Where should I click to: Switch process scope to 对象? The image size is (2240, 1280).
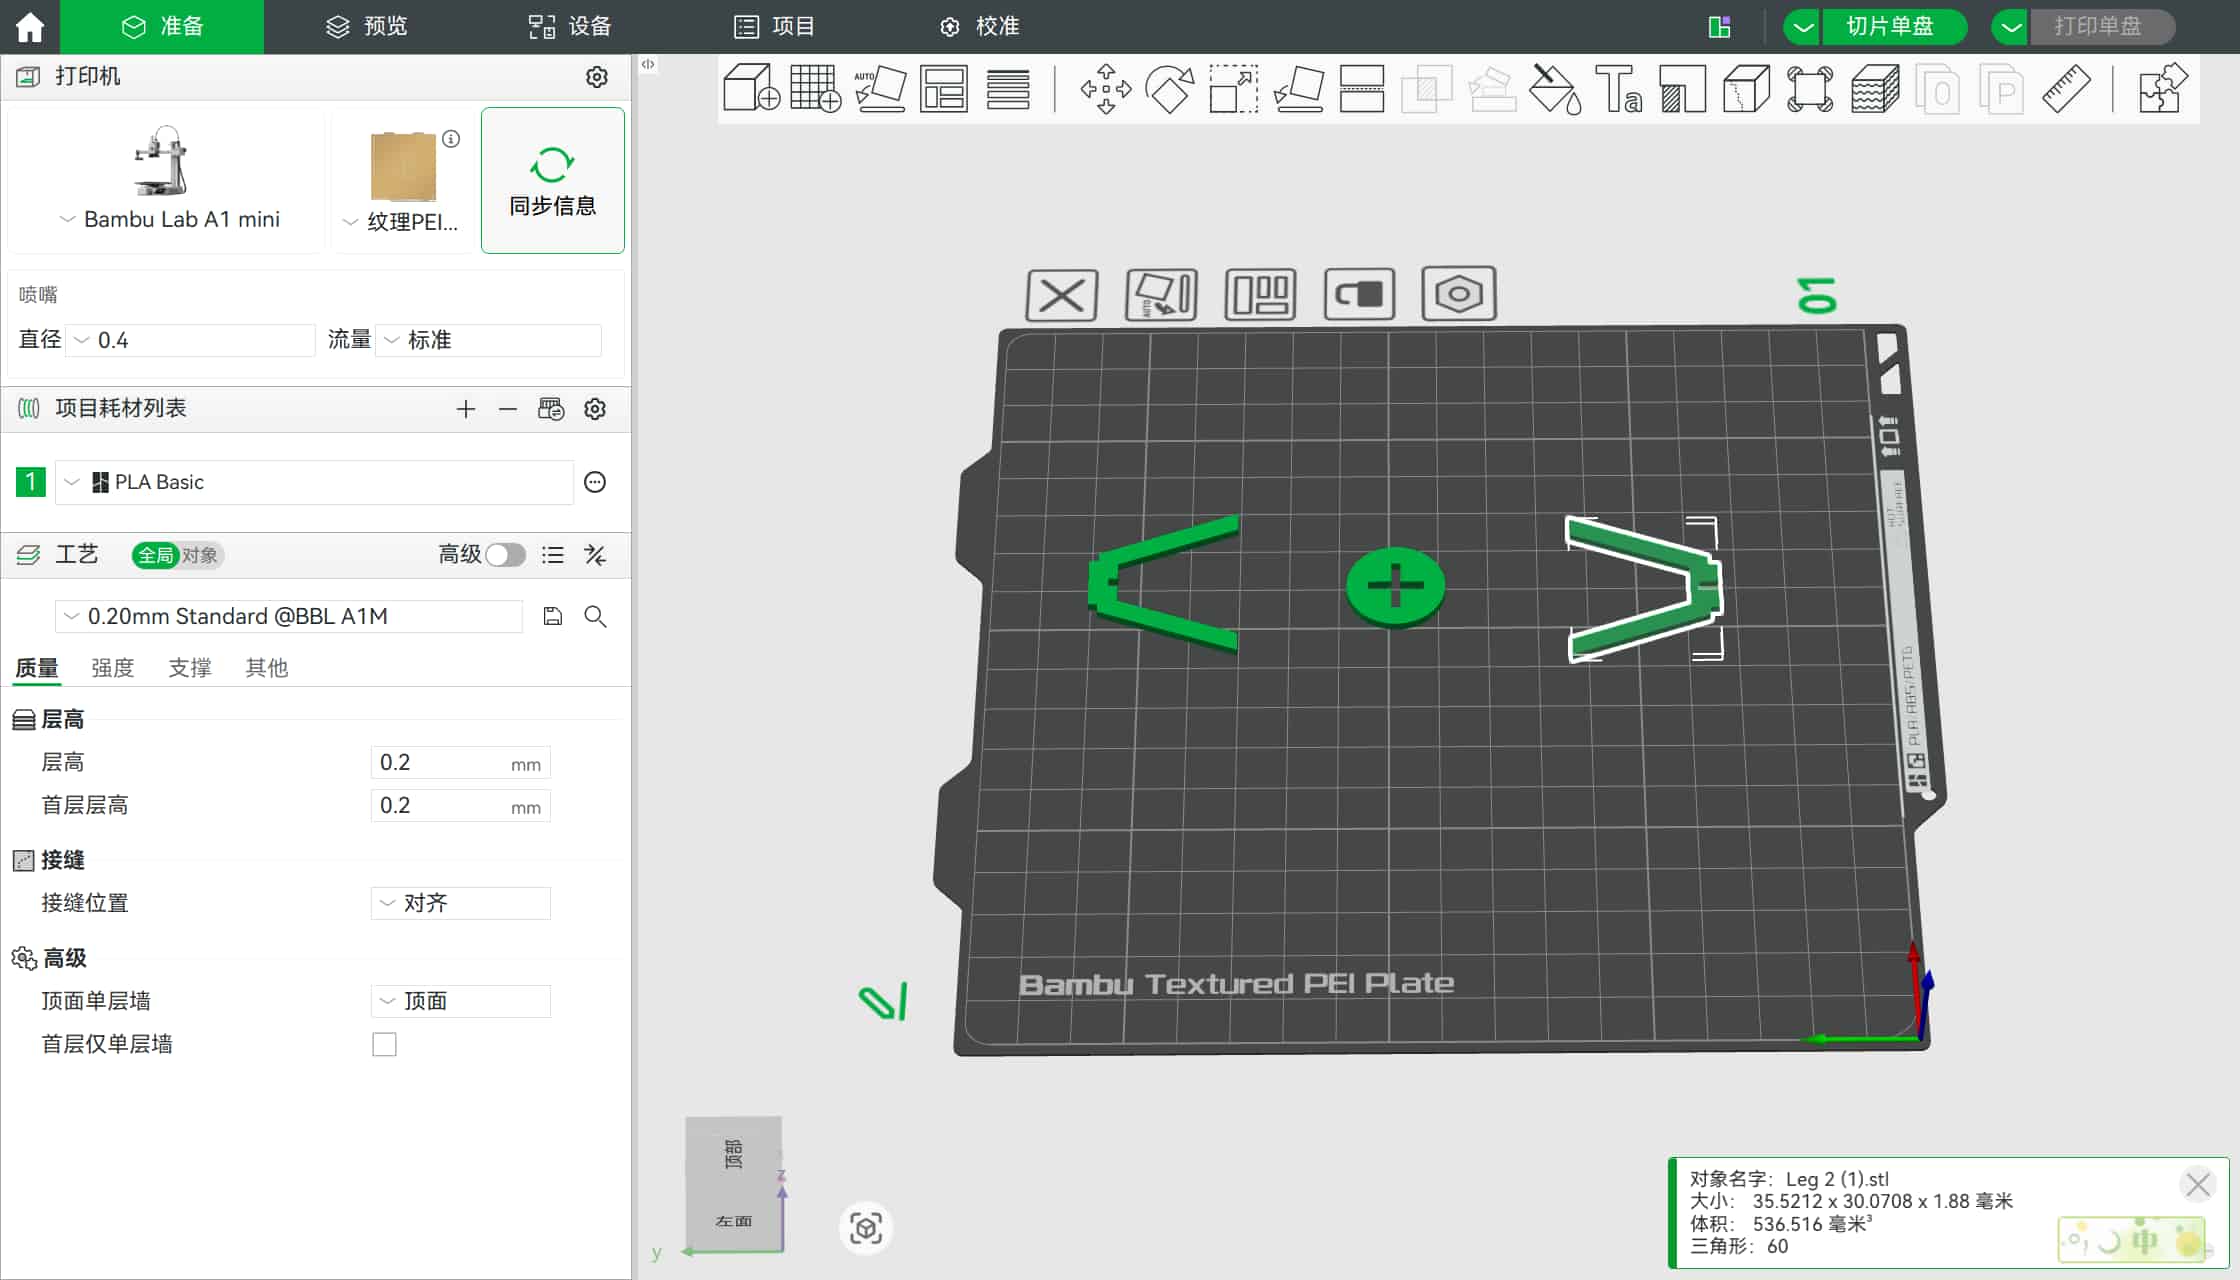199,555
